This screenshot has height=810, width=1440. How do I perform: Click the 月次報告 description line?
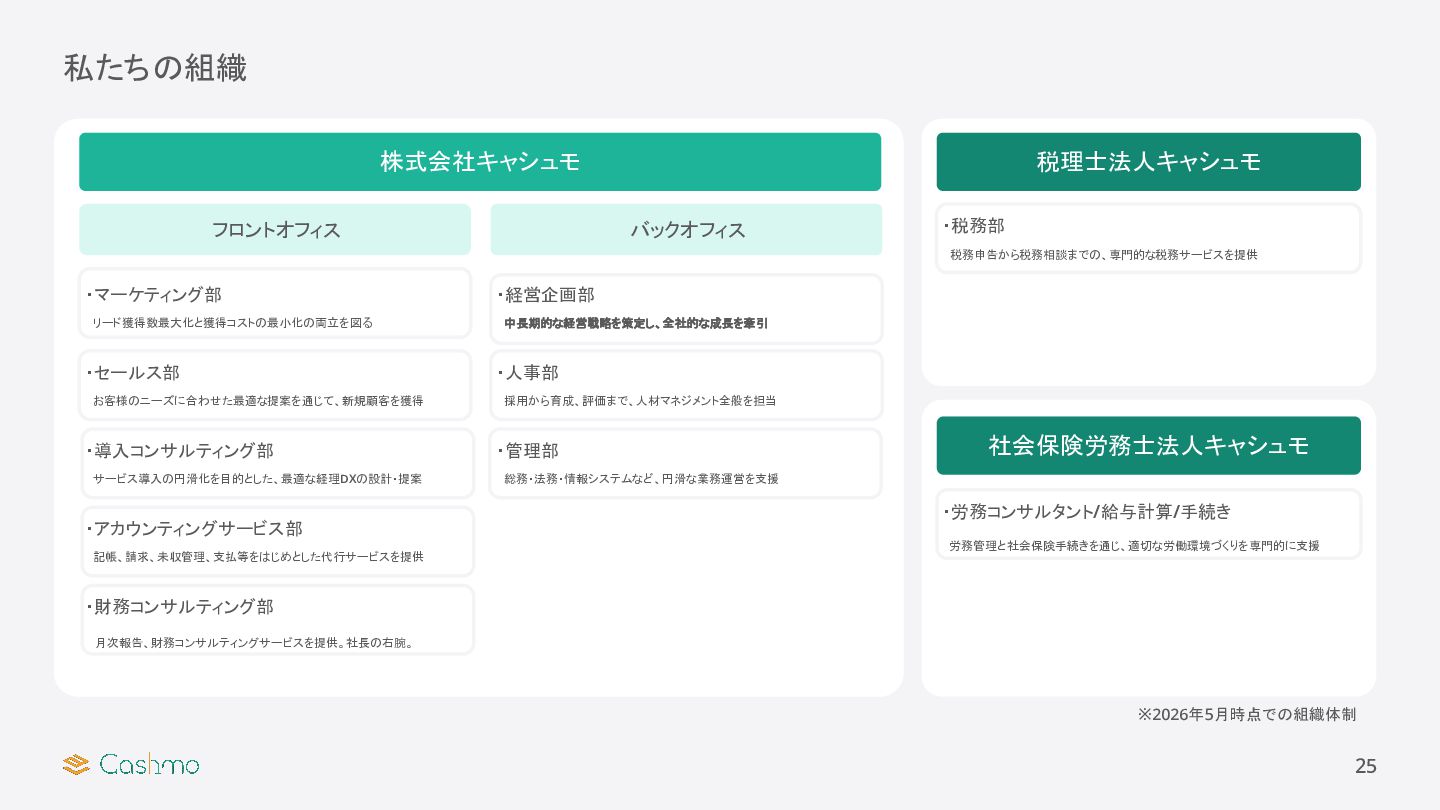254,643
